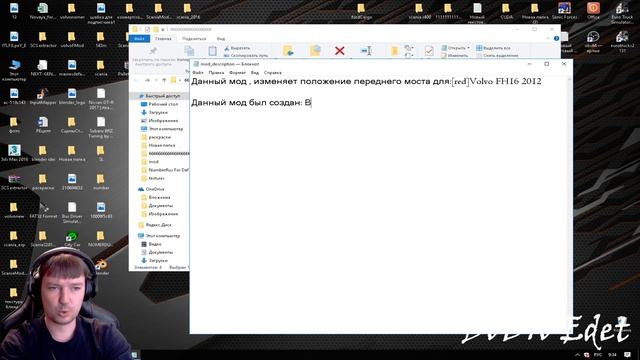Open Формат menu in Notepad
The image size is (640, 360).
tap(237, 73)
